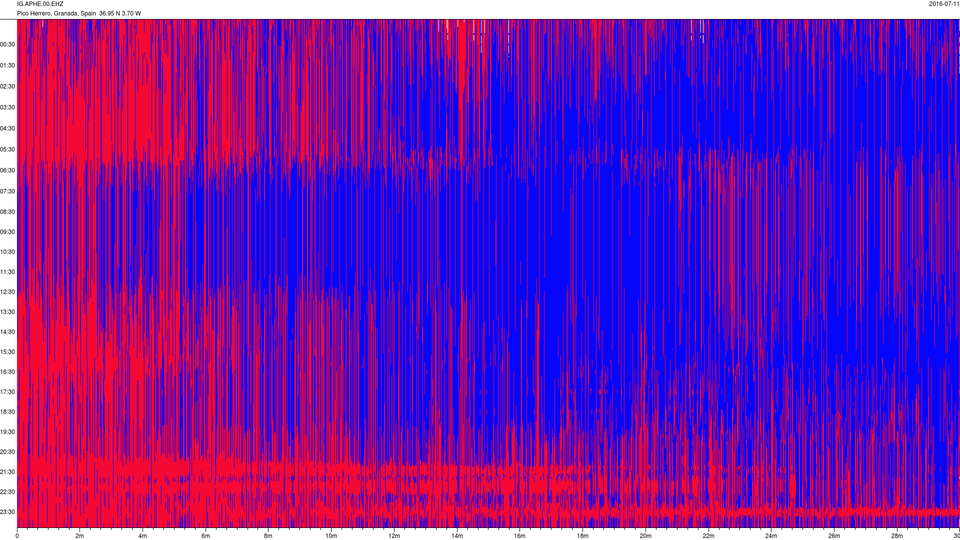Click the 12m minute axis label

coord(394,536)
